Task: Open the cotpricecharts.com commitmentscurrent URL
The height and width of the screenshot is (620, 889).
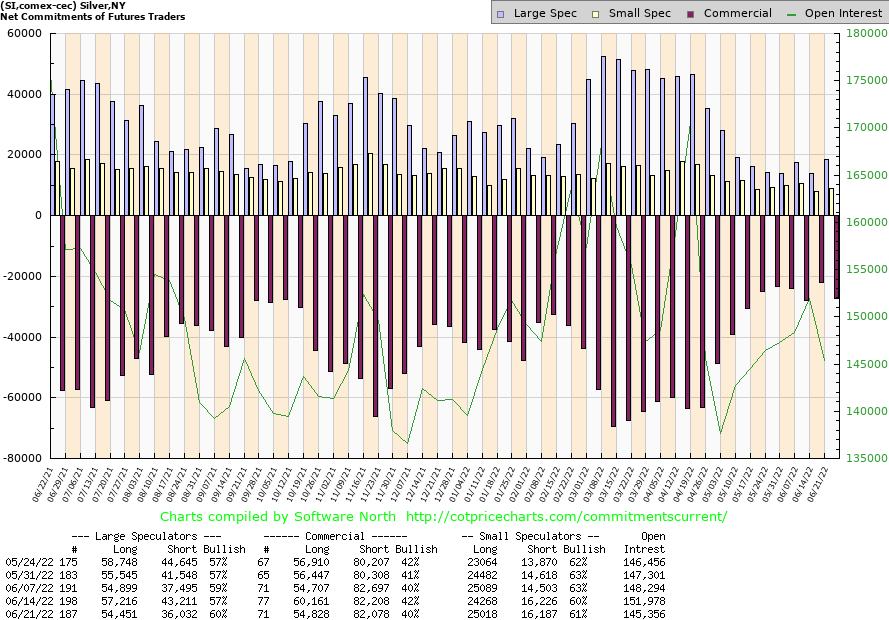Action: (x=565, y=517)
